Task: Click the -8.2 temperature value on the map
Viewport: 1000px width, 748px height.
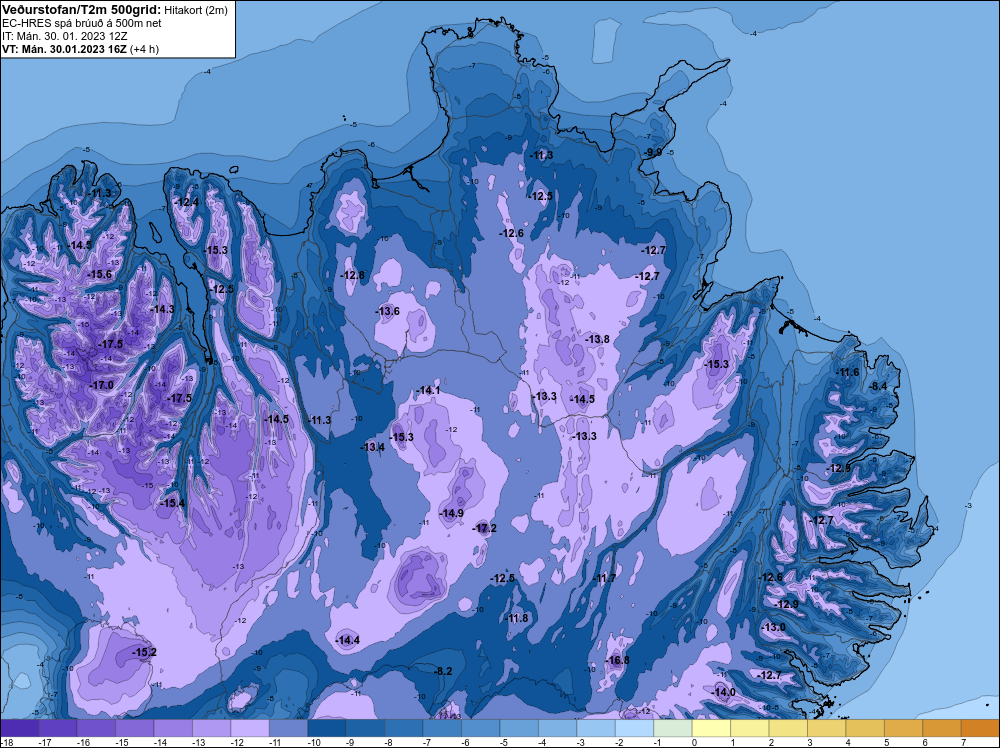Action: point(443,671)
